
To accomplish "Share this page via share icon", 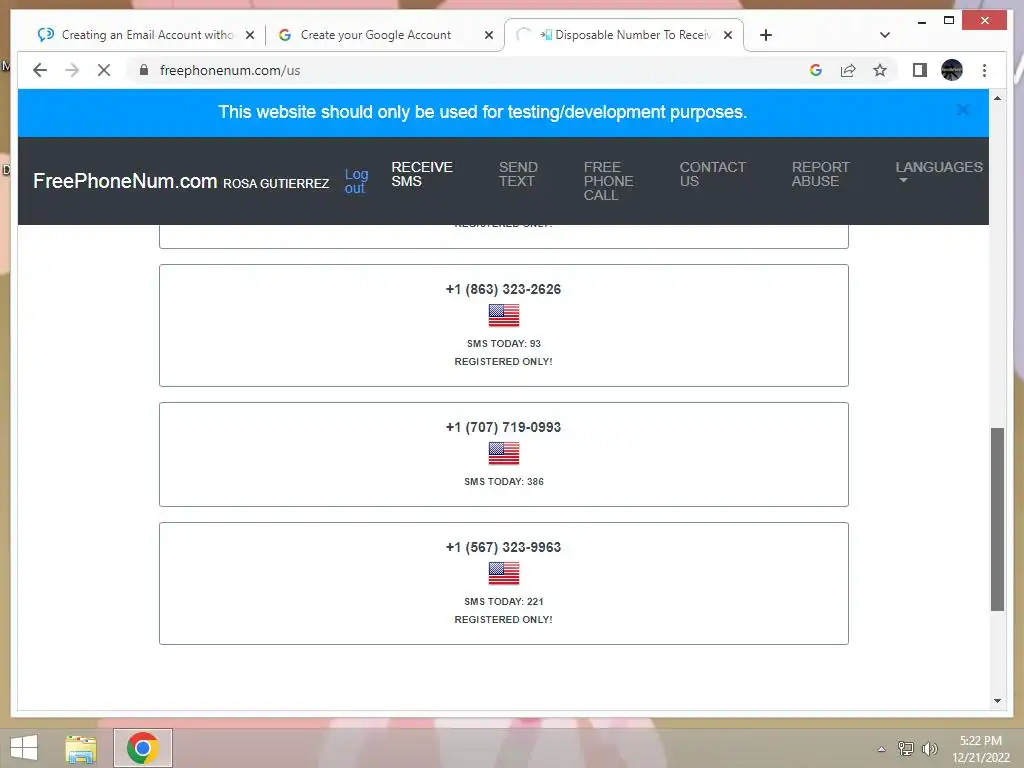I will click(x=848, y=70).
